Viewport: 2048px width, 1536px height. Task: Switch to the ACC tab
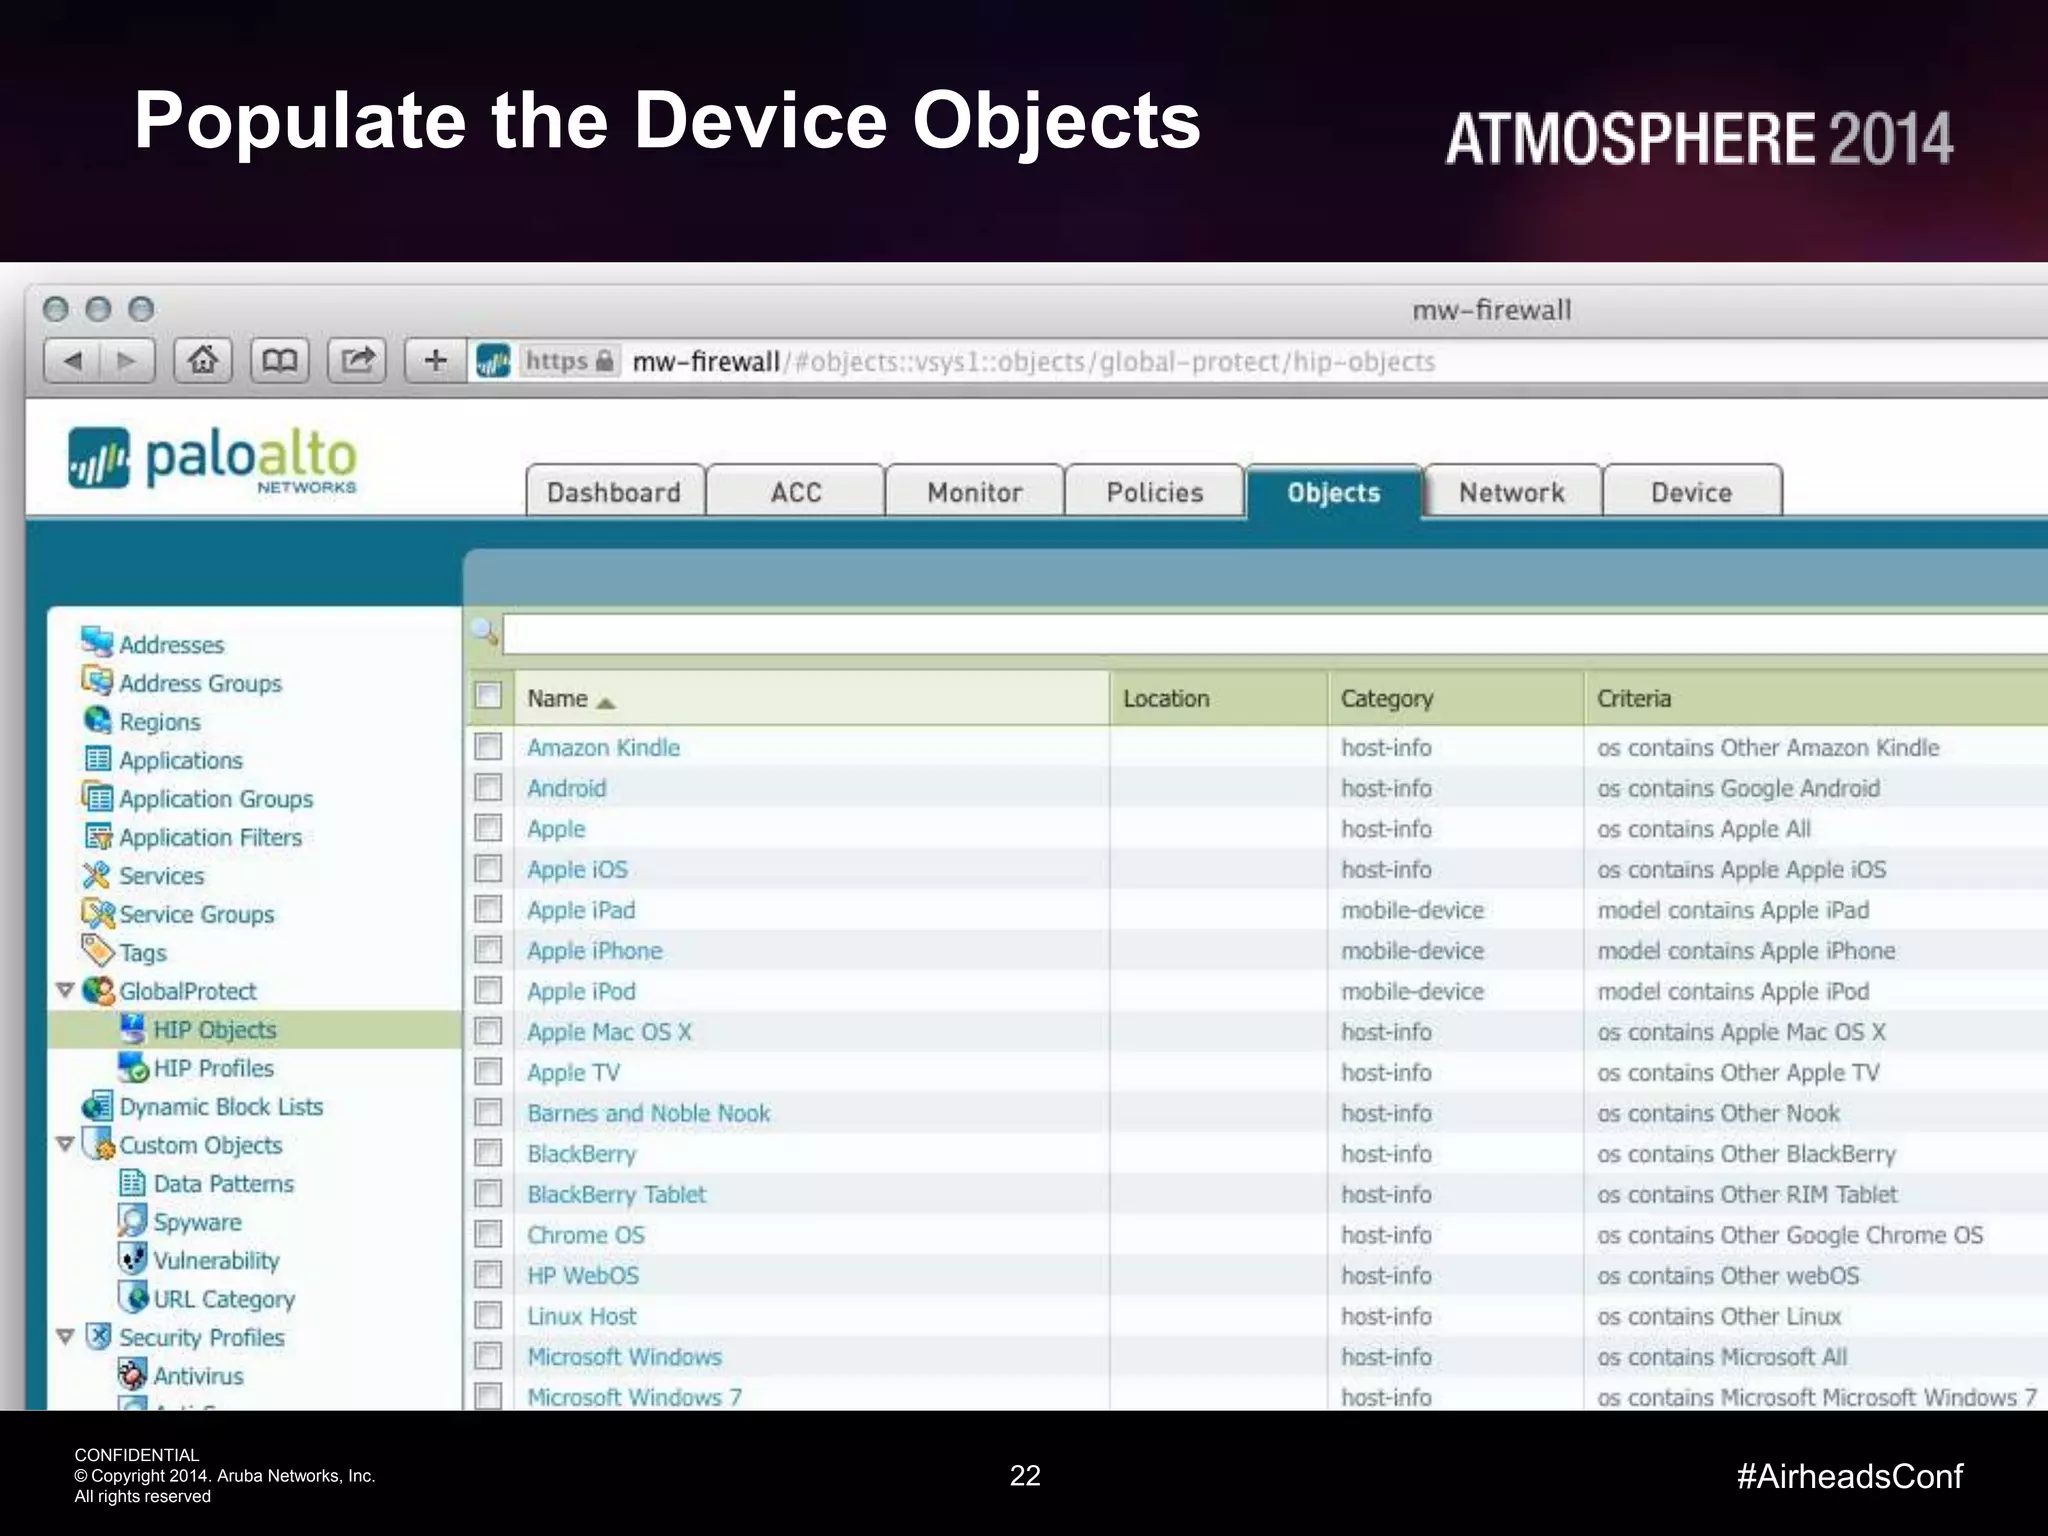pyautogui.click(x=796, y=492)
